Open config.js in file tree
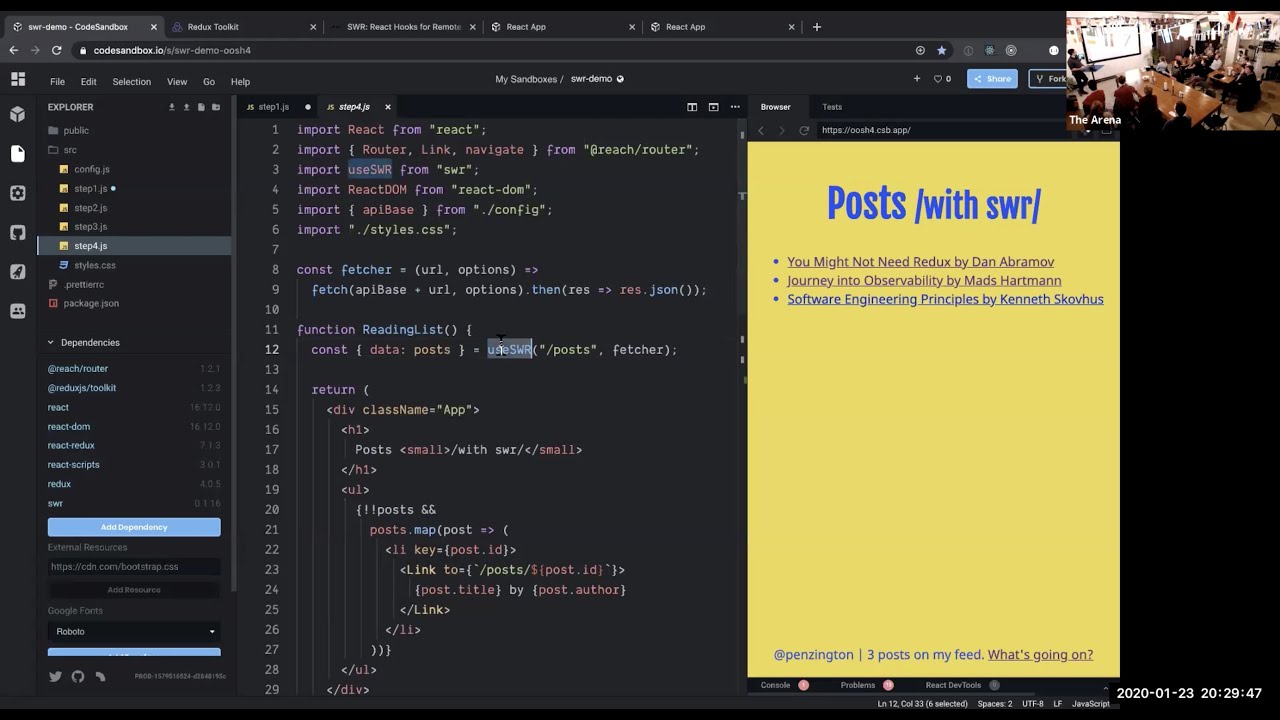Image resolution: width=1280 pixels, height=720 pixels. pos(92,169)
